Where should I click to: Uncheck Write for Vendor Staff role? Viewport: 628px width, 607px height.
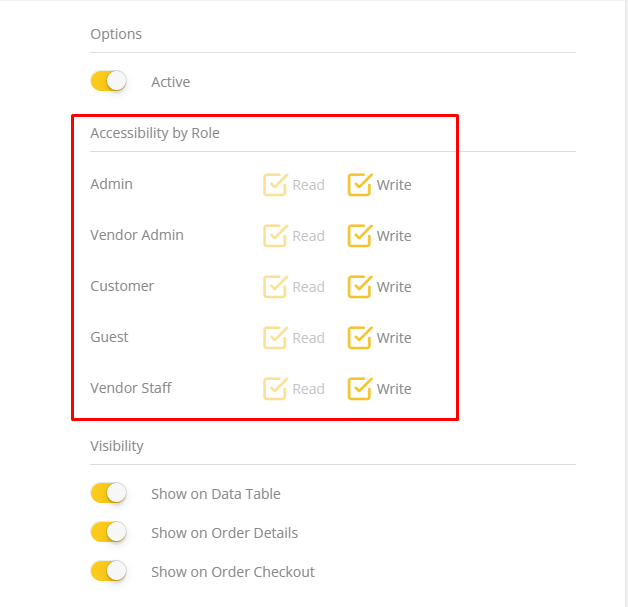(360, 389)
